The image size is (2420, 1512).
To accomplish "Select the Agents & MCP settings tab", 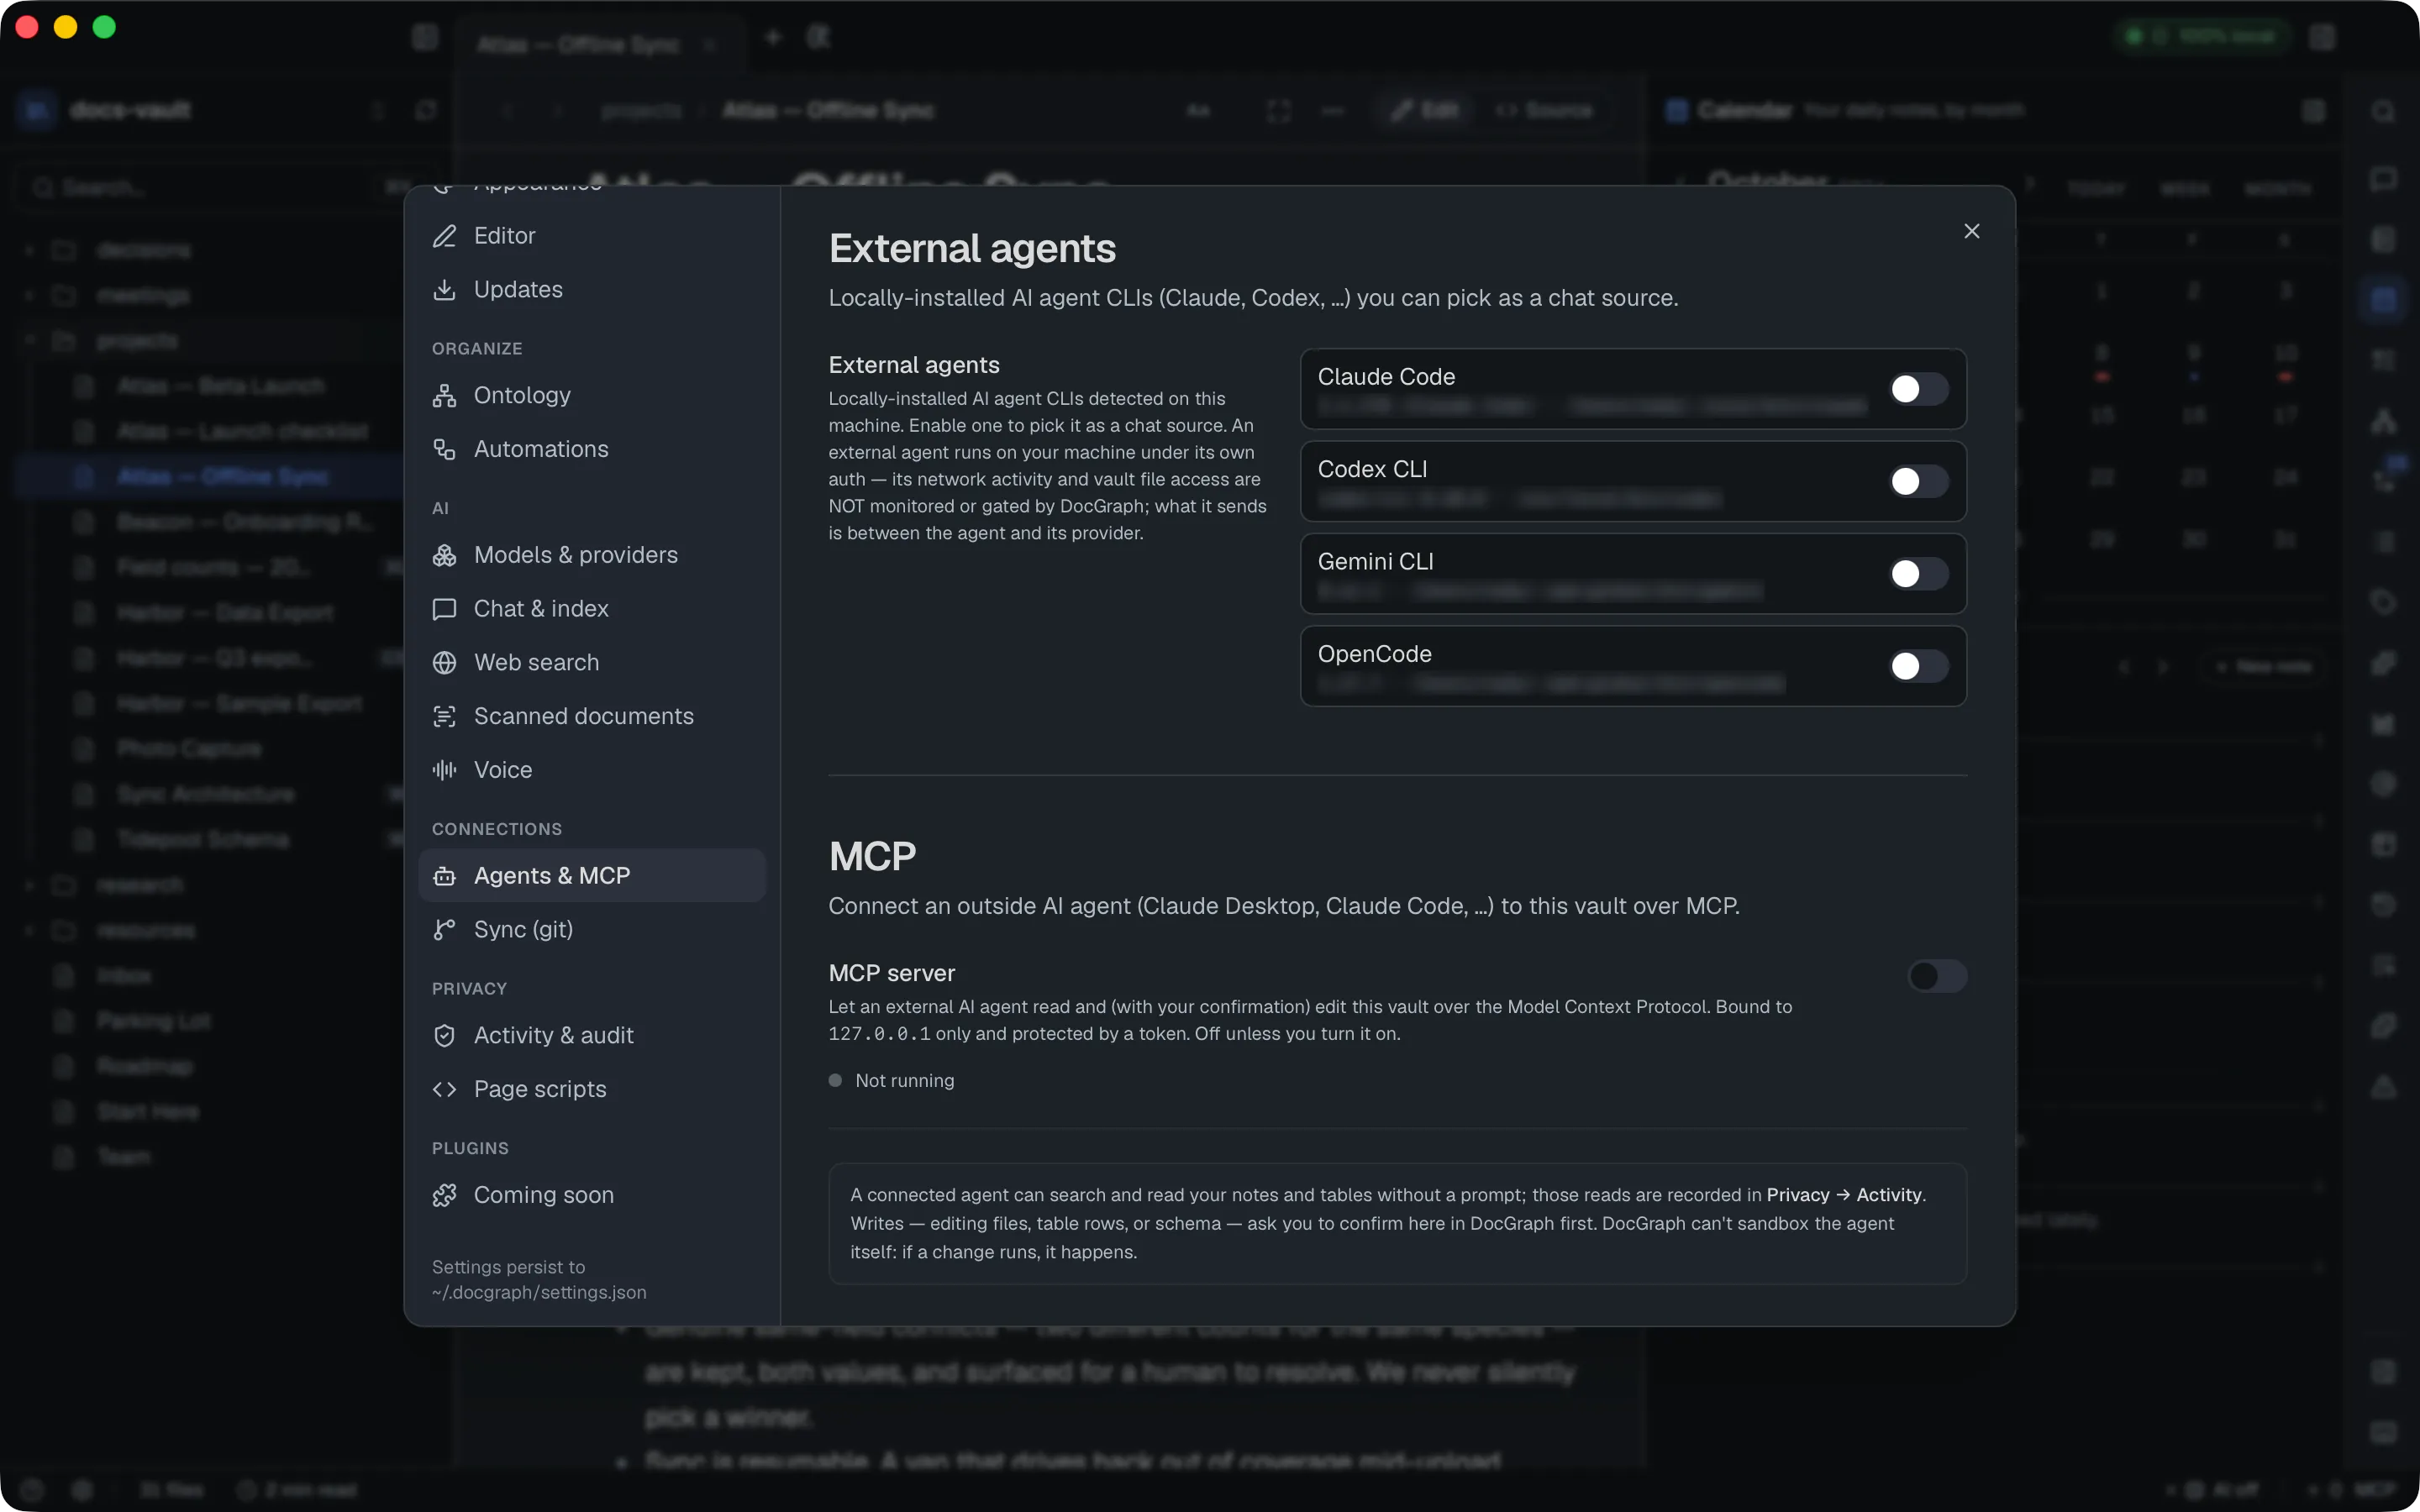I will point(592,876).
